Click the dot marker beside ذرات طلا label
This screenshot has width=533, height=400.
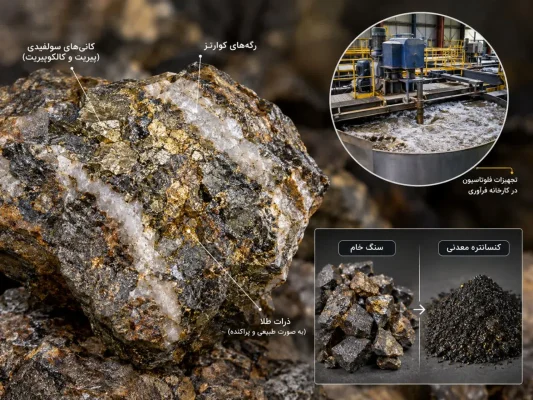260,310
